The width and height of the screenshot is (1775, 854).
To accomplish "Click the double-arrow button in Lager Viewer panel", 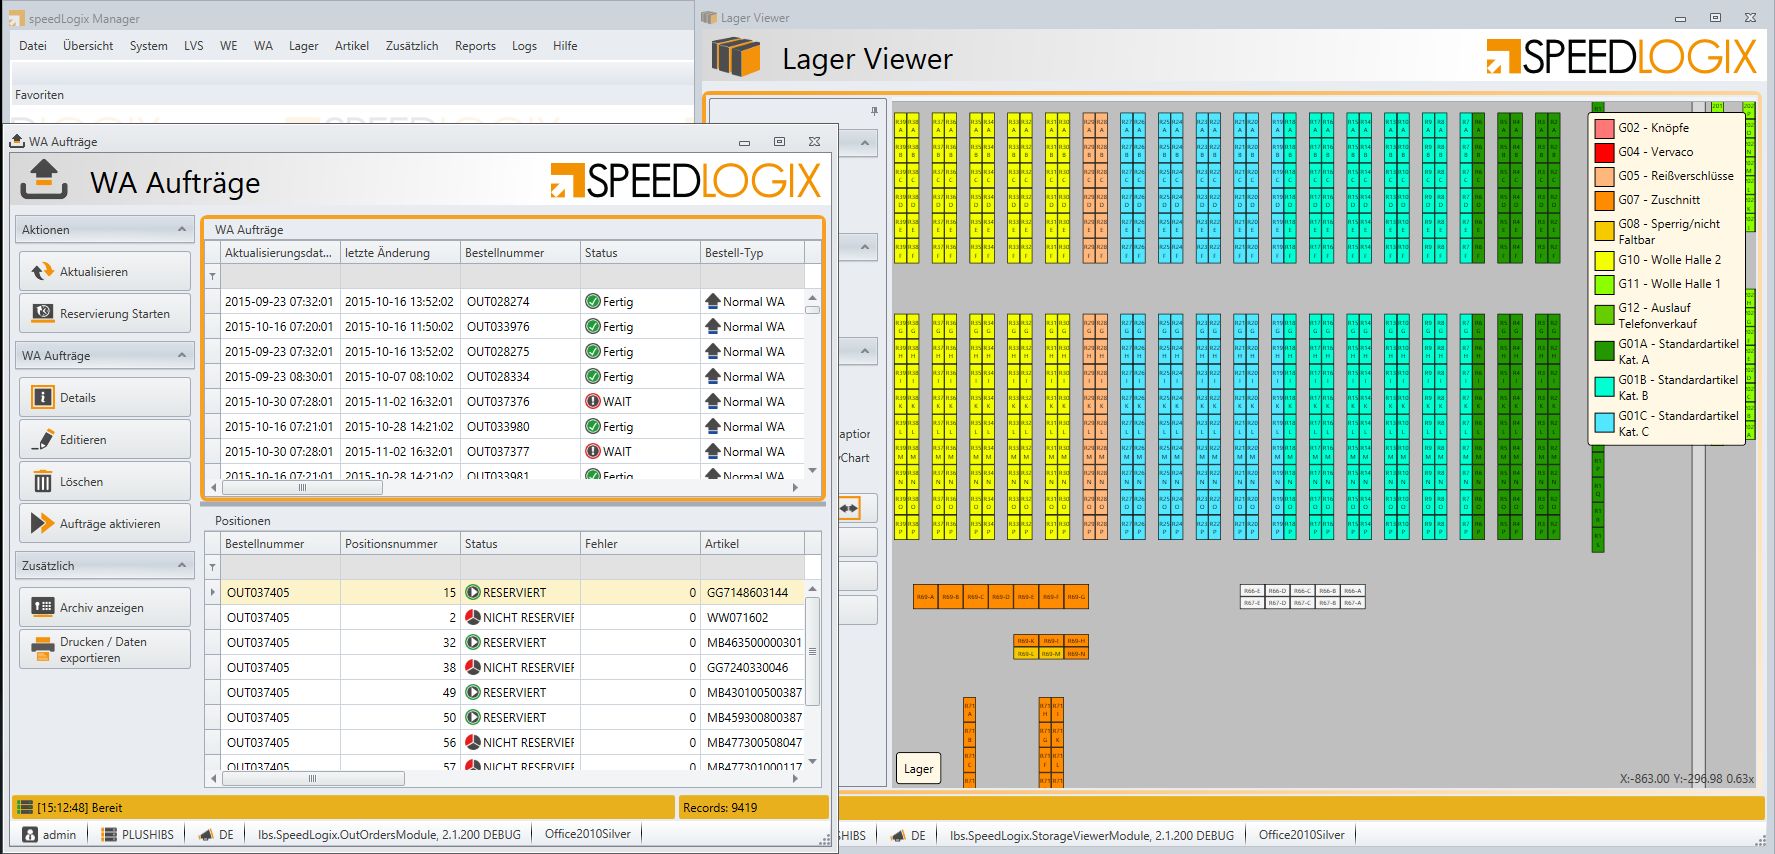I will pos(849,508).
